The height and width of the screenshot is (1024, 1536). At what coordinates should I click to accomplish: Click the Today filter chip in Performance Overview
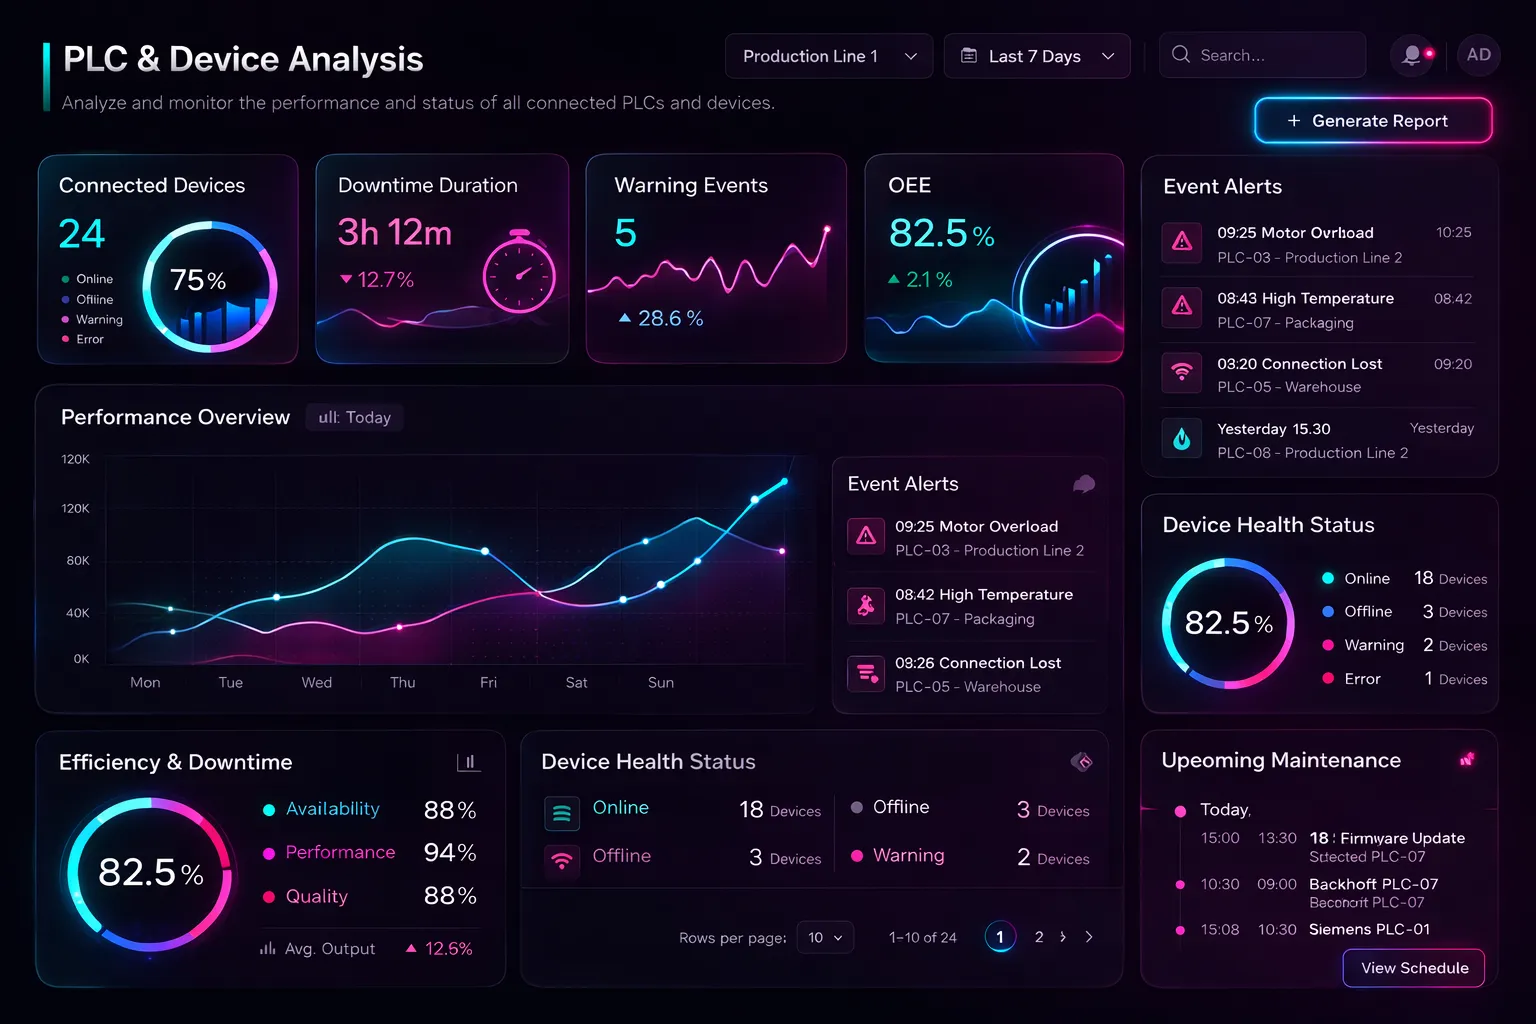point(355,418)
